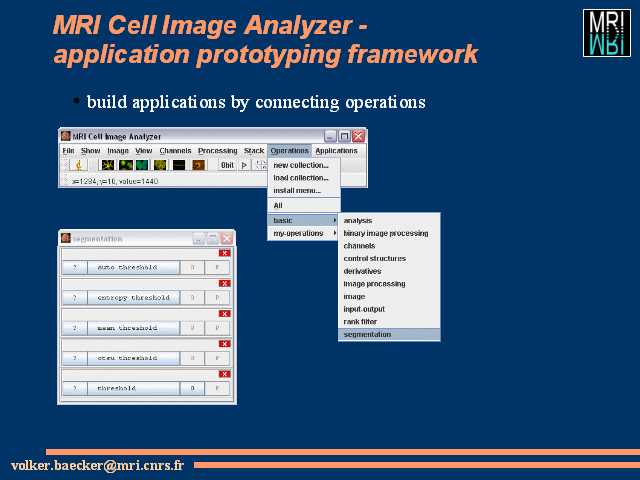
Task: Open help '?' for mean threshold
Action: pos(75,328)
